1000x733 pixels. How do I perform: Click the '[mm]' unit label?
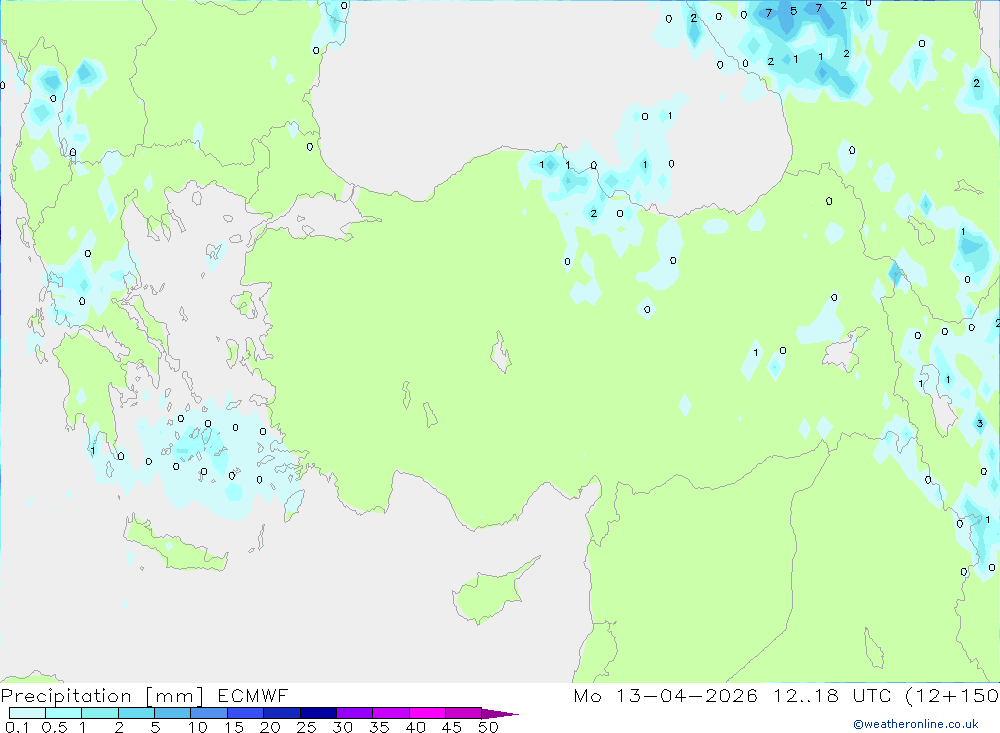point(175,696)
